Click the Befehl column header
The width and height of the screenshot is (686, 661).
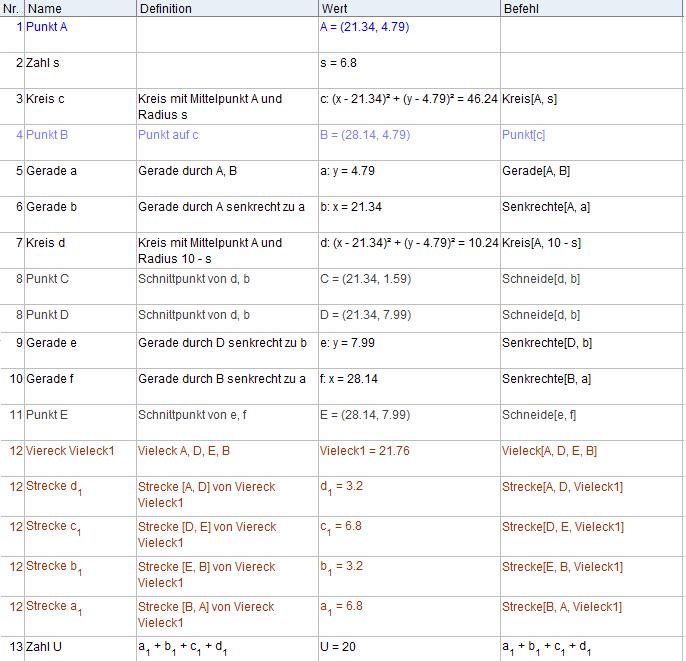pyautogui.click(x=591, y=8)
